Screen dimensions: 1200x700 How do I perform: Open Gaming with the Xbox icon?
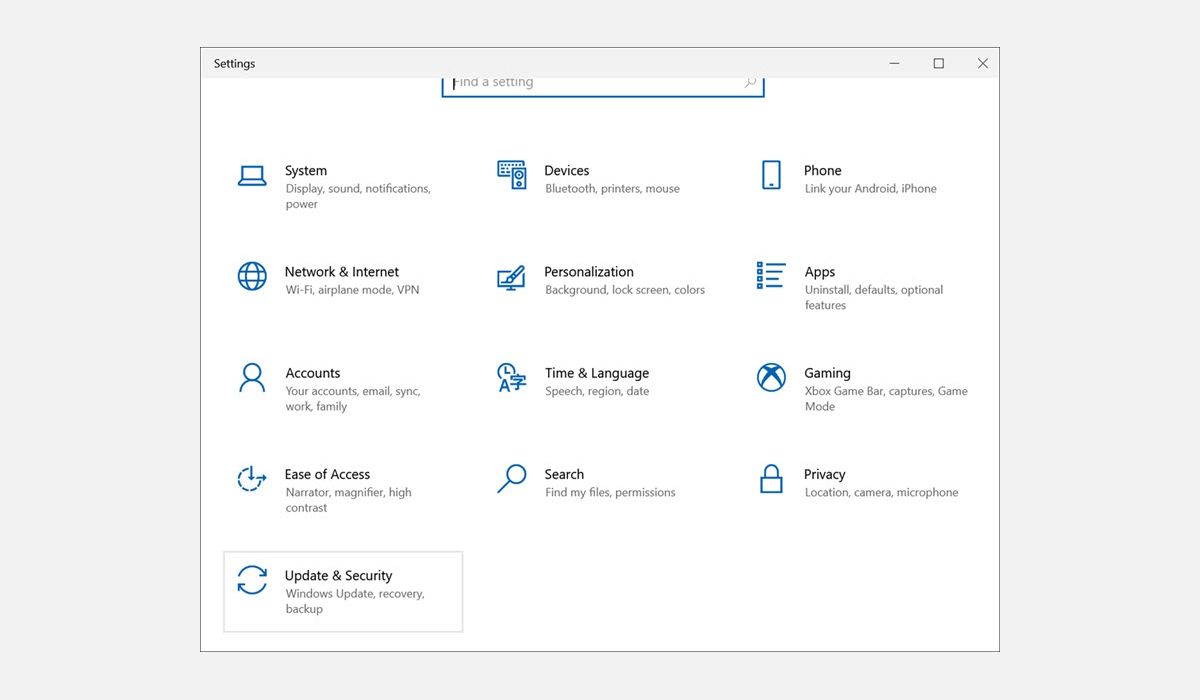coord(771,378)
